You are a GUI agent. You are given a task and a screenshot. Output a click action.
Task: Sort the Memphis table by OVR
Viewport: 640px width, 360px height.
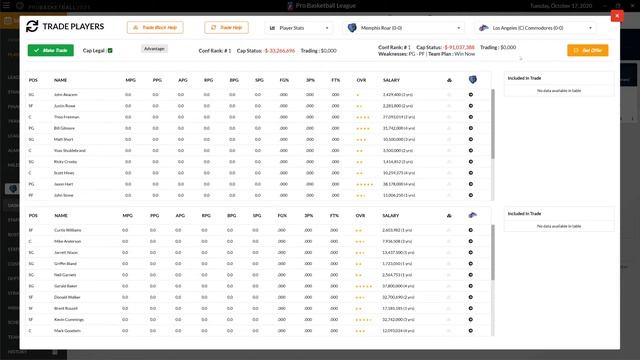click(x=361, y=80)
